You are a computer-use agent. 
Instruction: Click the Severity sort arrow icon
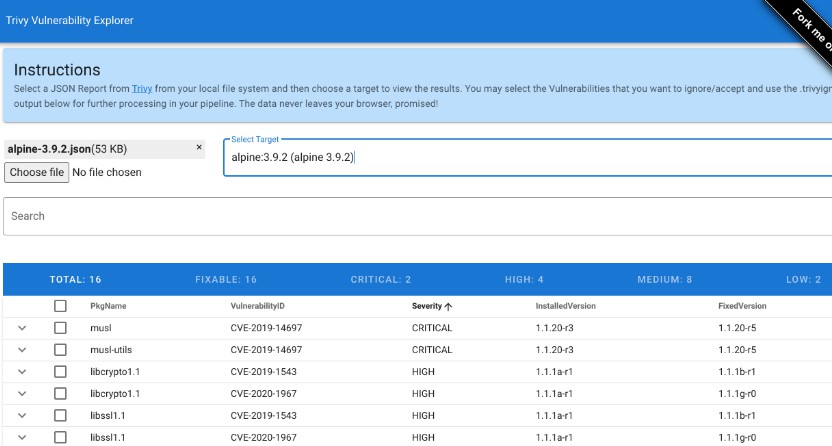tap(449, 306)
